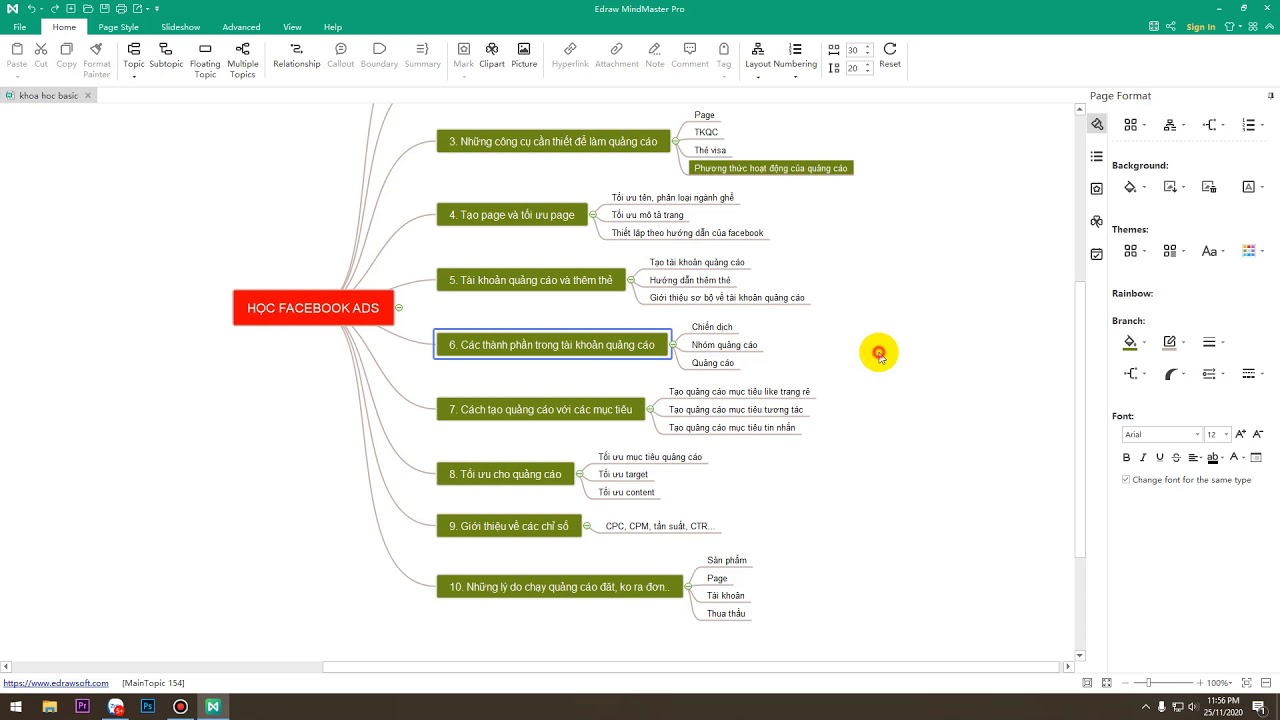1280x720 pixels.
Task: Open the Clipart gallery
Action: 492,55
